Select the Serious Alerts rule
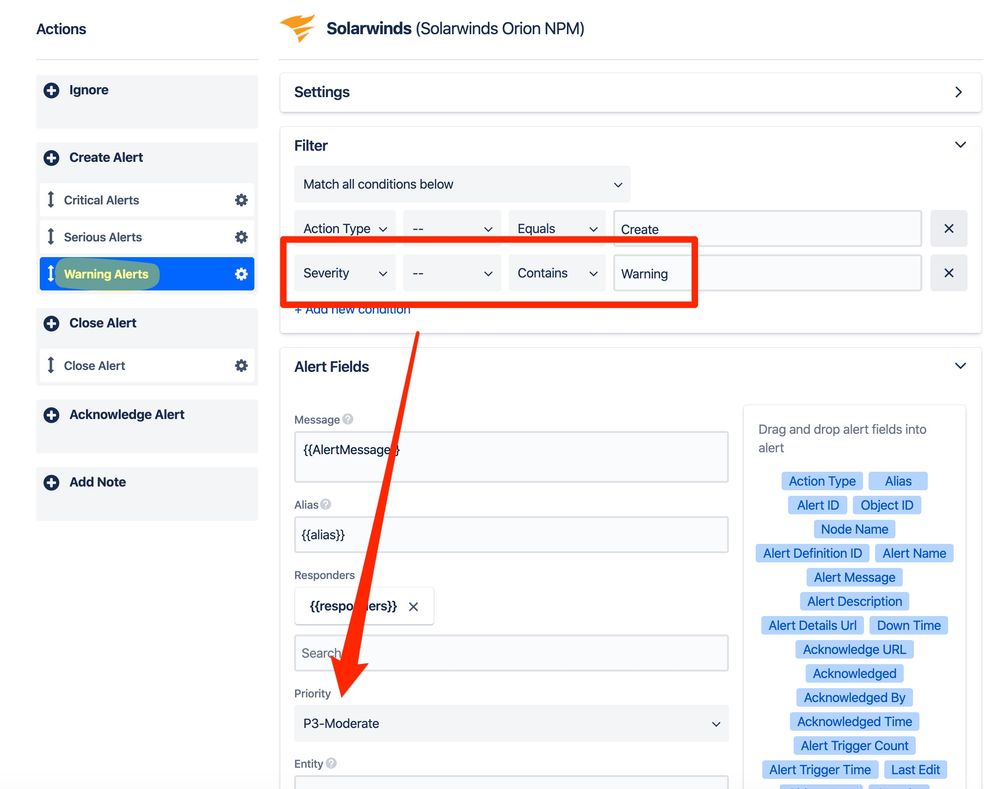This screenshot has width=999, height=789. 147,237
